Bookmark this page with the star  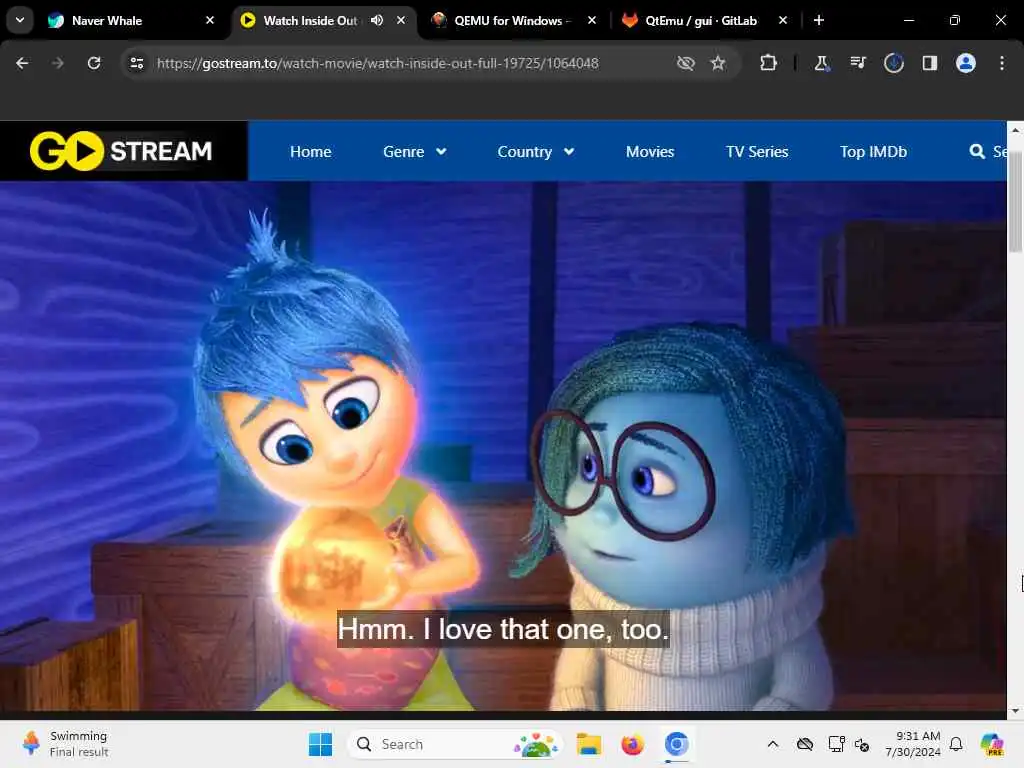click(x=718, y=63)
